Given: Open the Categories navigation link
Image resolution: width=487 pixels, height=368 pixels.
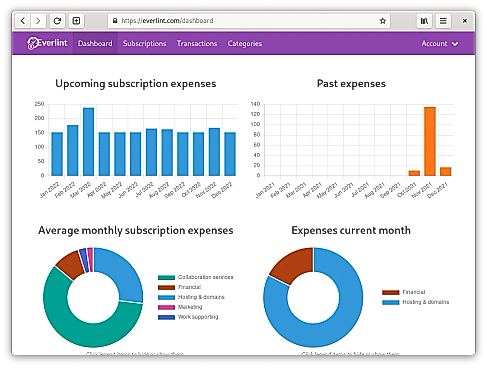Looking at the screenshot, I should tap(245, 43).
